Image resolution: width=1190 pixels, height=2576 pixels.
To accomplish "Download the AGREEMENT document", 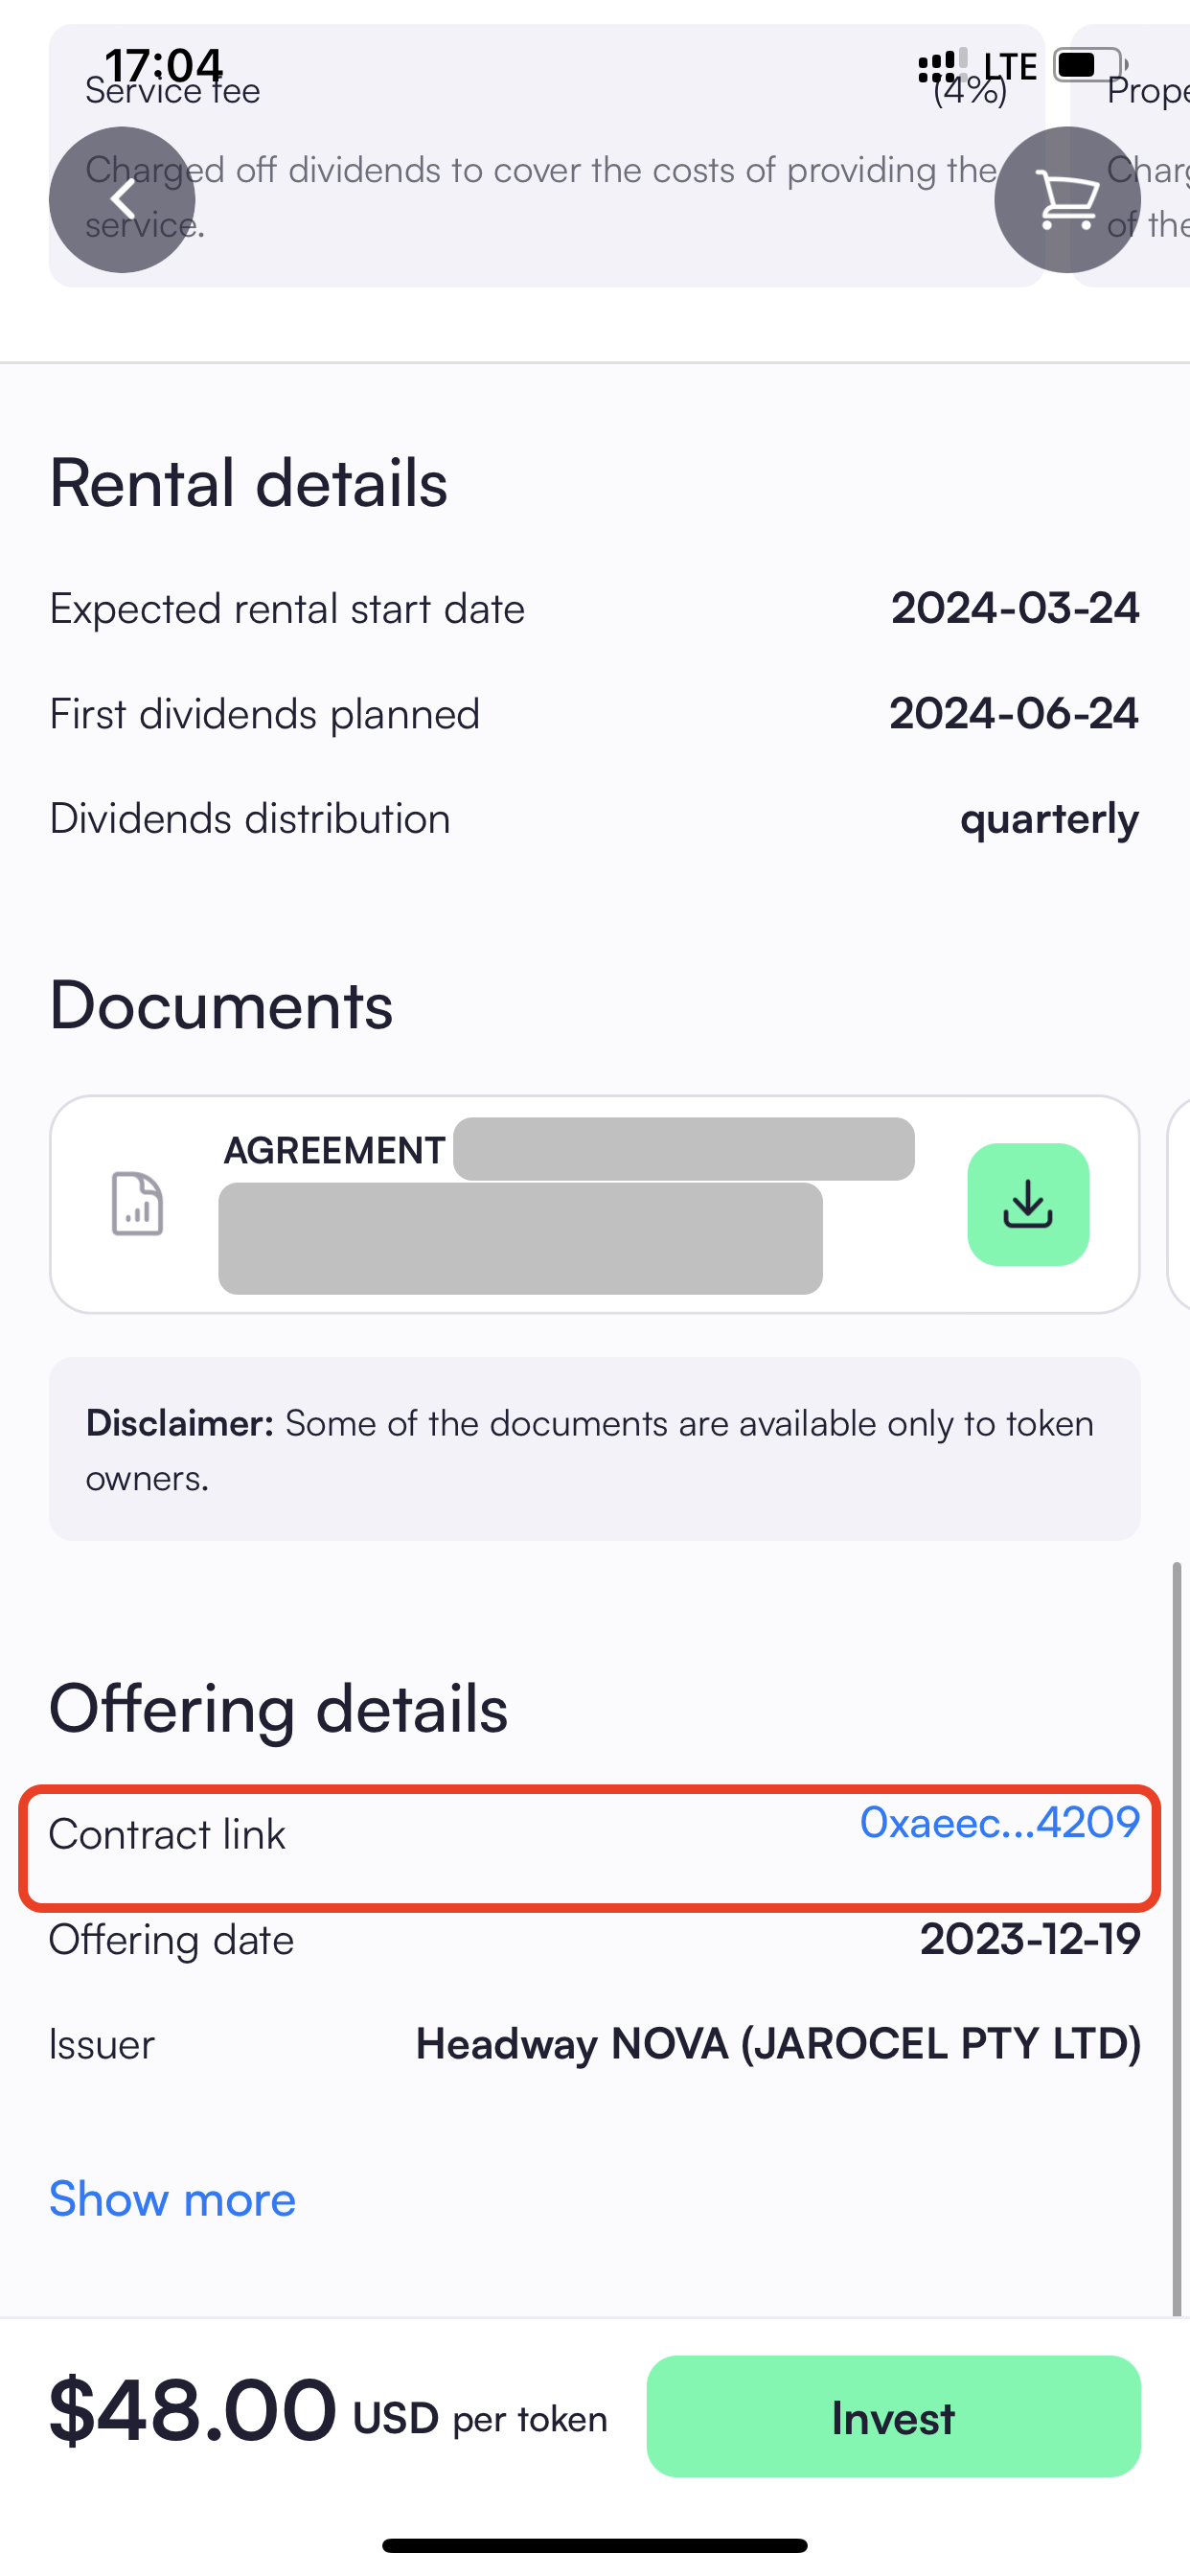I will click(1027, 1204).
